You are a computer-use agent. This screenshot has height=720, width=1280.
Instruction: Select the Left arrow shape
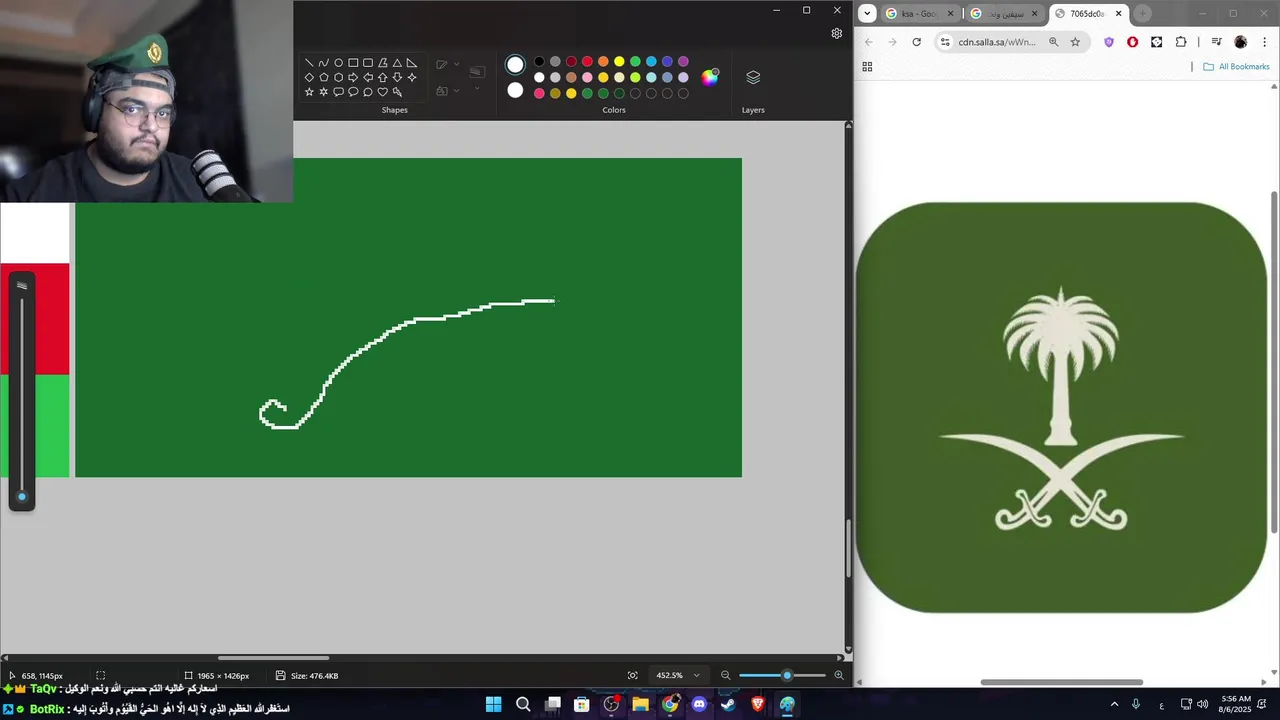[x=368, y=77]
